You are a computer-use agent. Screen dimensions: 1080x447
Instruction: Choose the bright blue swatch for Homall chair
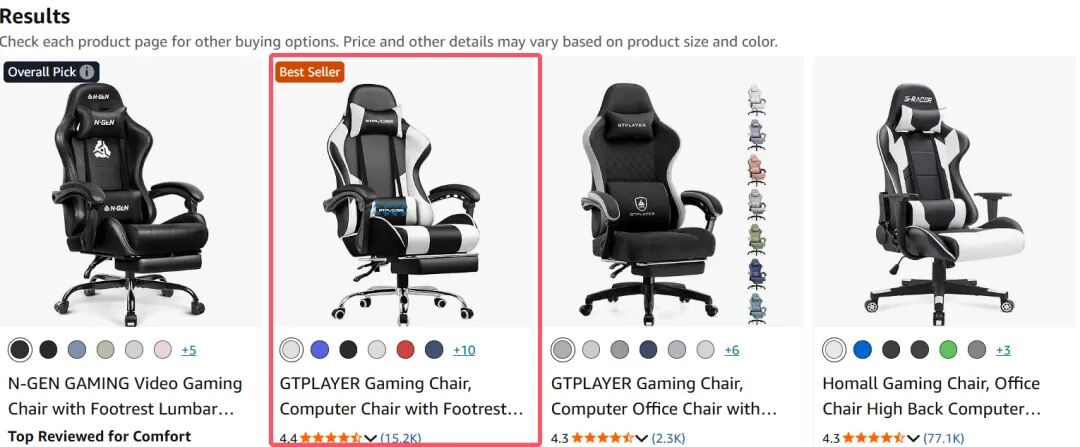coord(862,350)
